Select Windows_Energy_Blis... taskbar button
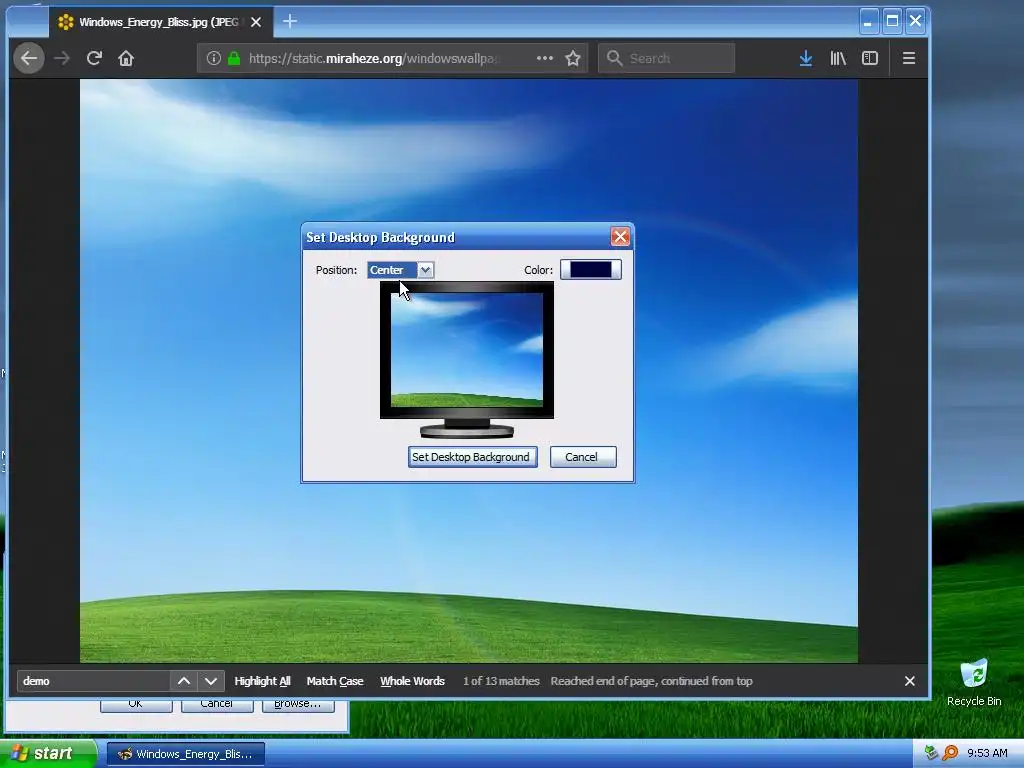This screenshot has height=768, width=1024. click(x=185, y=754)
